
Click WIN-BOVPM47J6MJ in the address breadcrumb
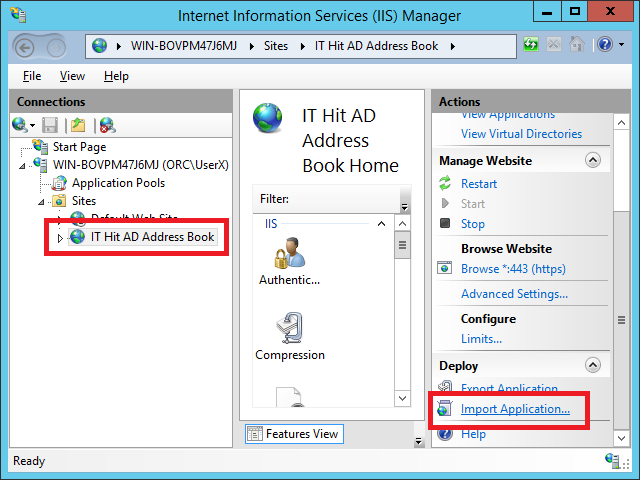coord(184,46)
